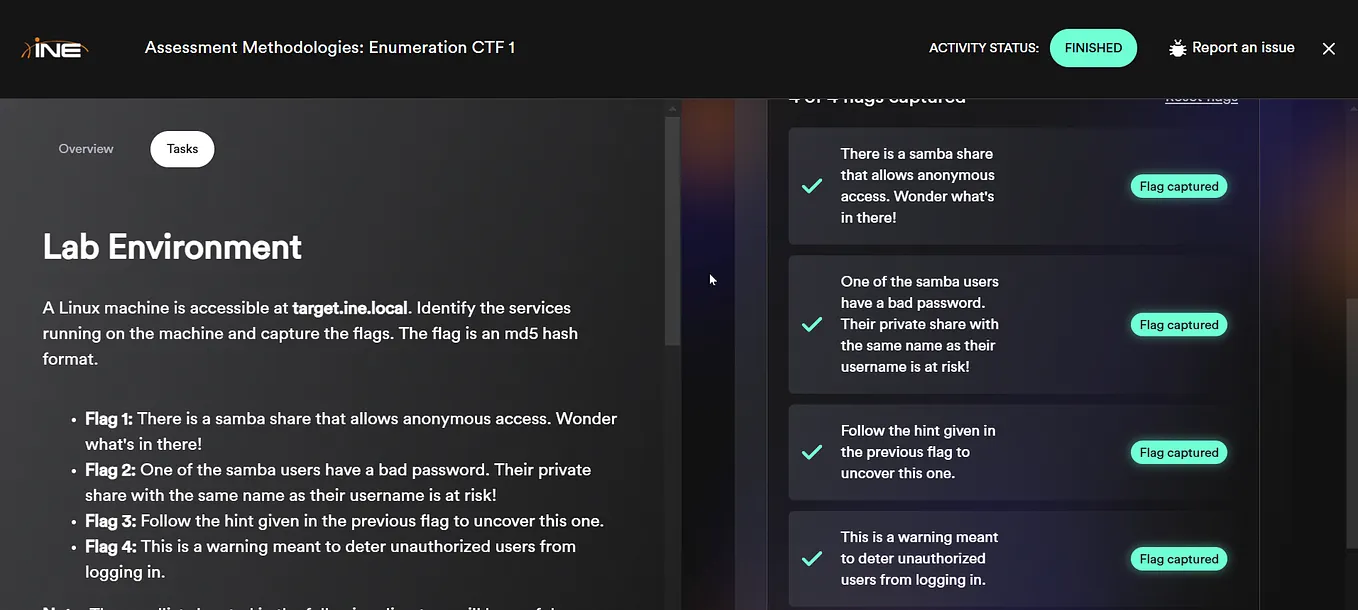
Task: Click 'Flag captured' on the third flag card
Action: (1178, 452)
